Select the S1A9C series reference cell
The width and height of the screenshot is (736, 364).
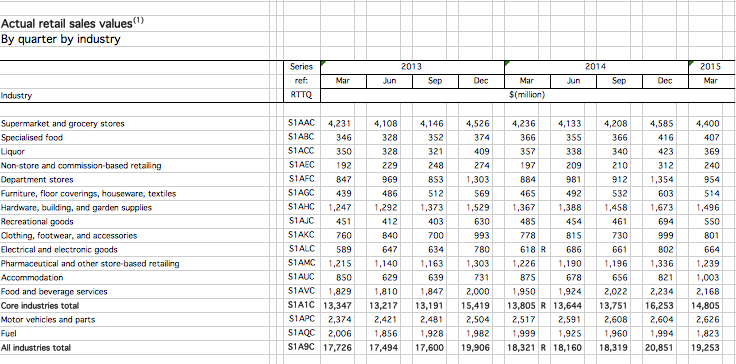[x=301, y=348]
